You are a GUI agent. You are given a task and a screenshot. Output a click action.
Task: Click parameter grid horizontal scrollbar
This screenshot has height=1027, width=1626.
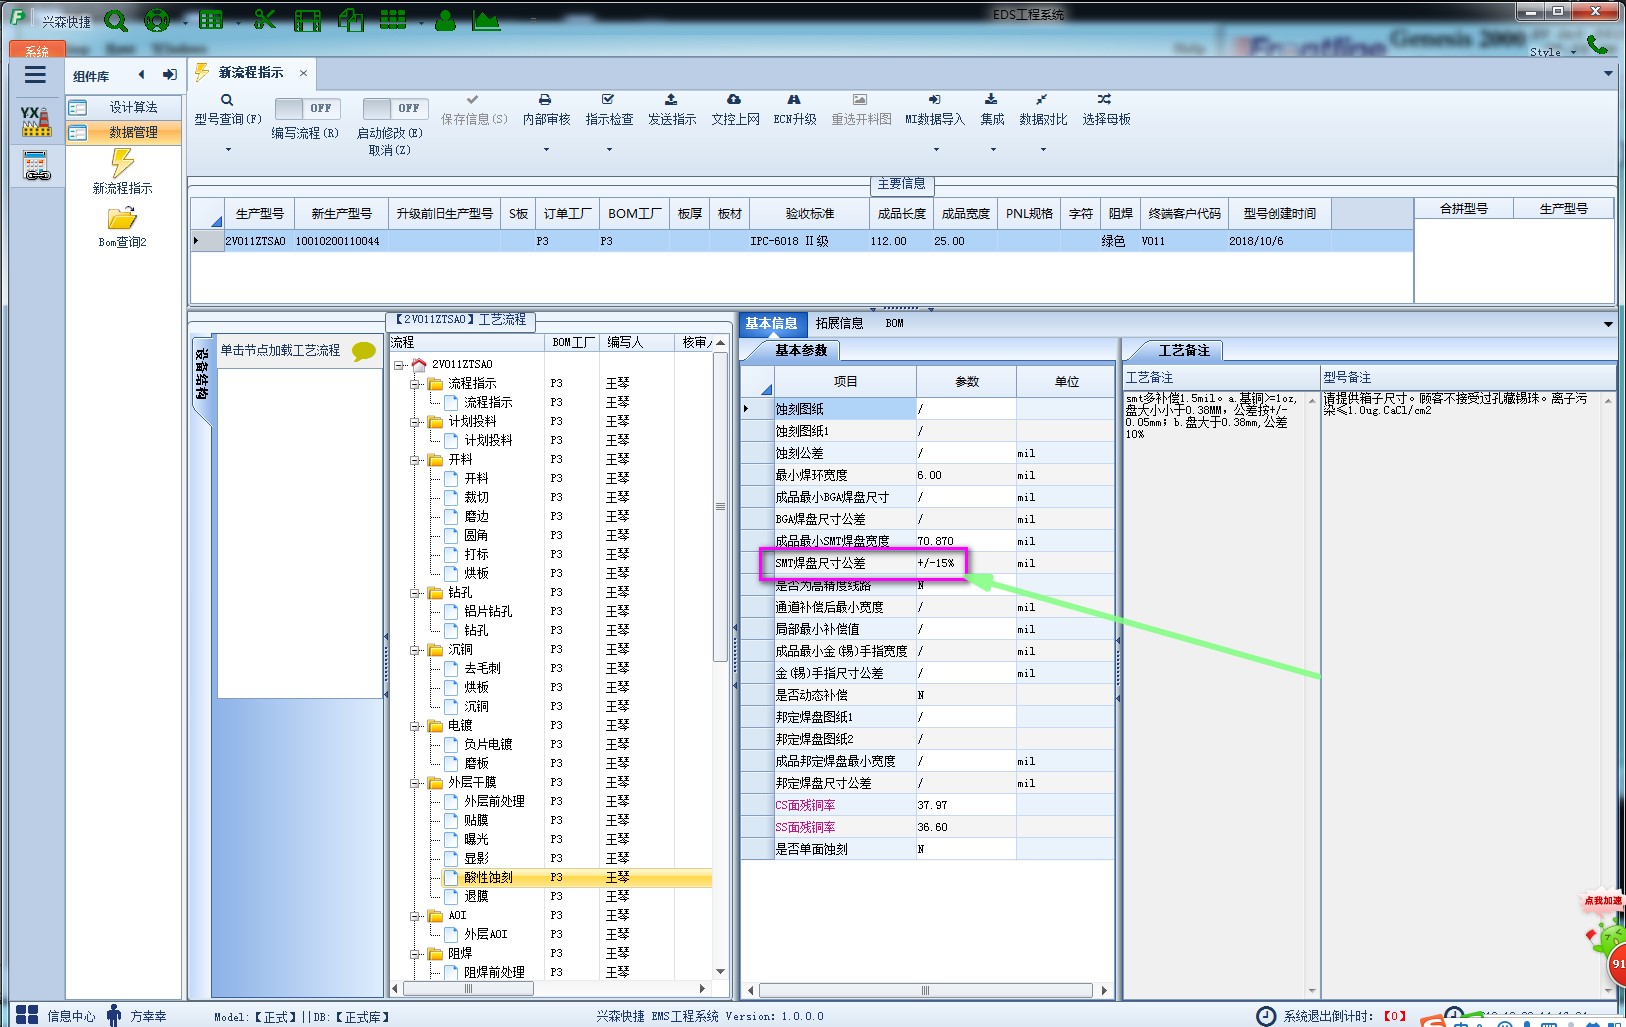[927, 991]
